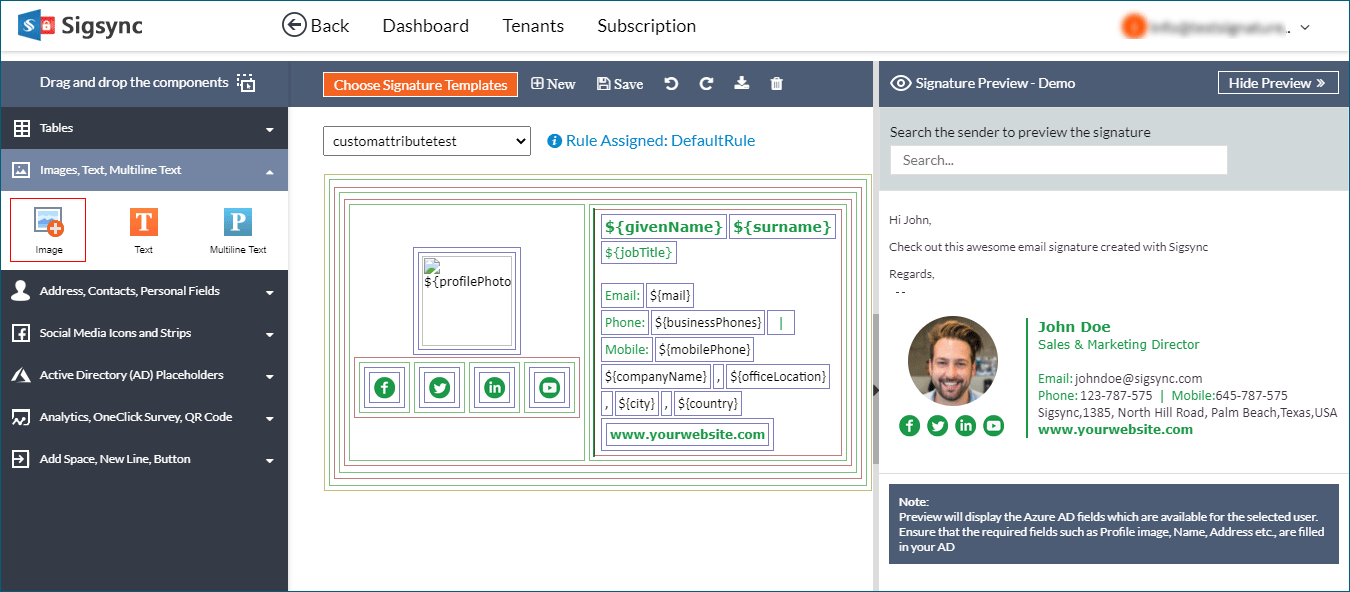This screenshot has height=592, width=1350.
Task: Click the LinkedIn icon in the preview
Action: [965, 426]
